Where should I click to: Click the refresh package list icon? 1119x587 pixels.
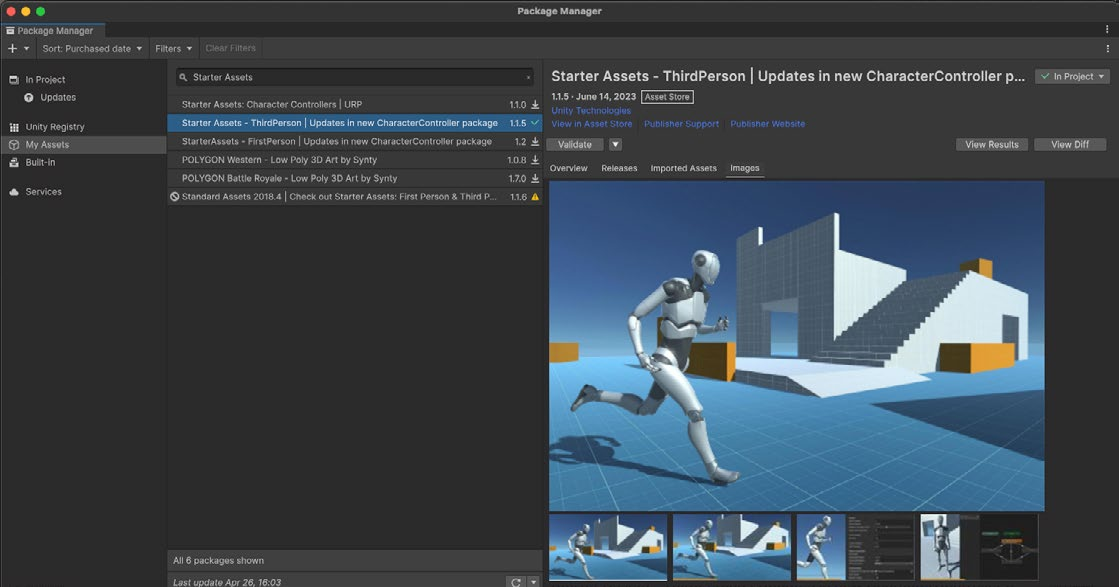click(516, 582)
